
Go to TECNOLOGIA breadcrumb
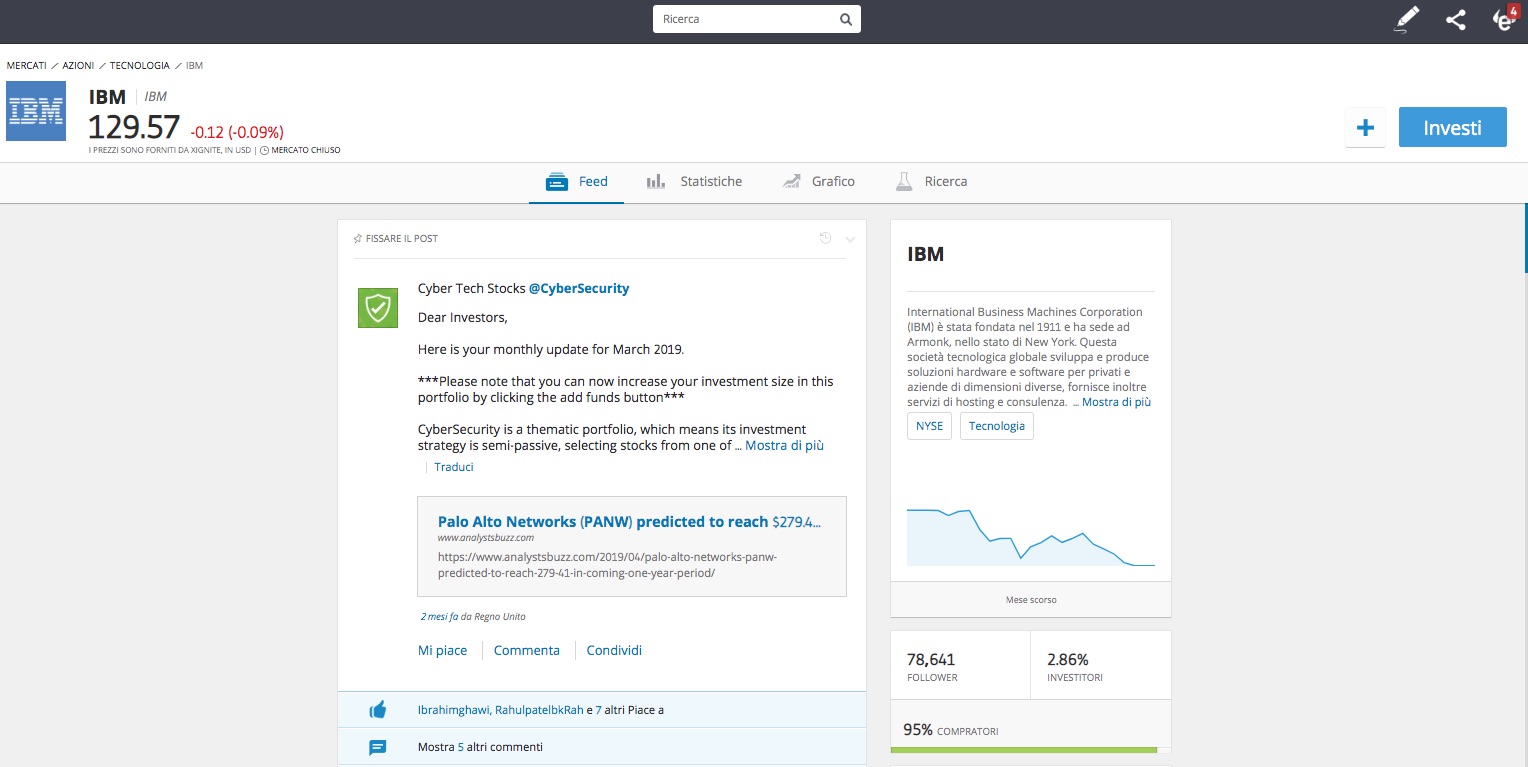point(140,66)
